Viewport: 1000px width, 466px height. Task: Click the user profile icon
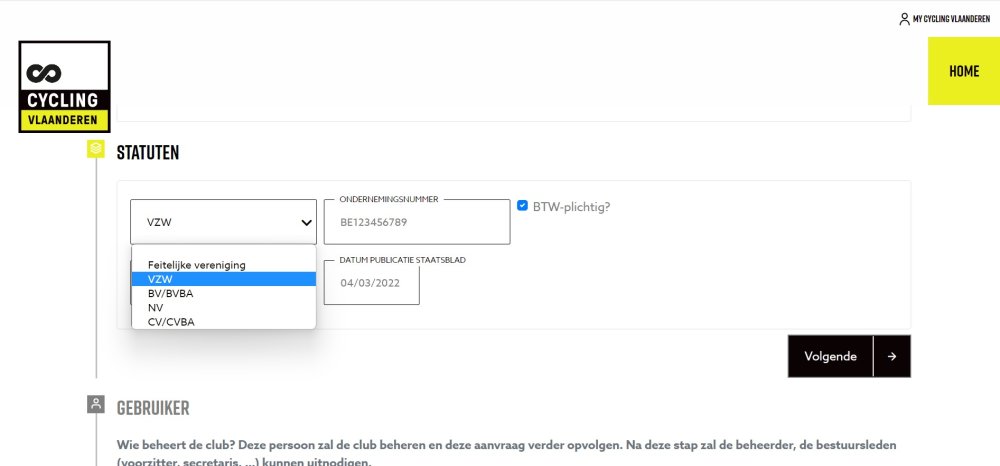tap(904, 18)
